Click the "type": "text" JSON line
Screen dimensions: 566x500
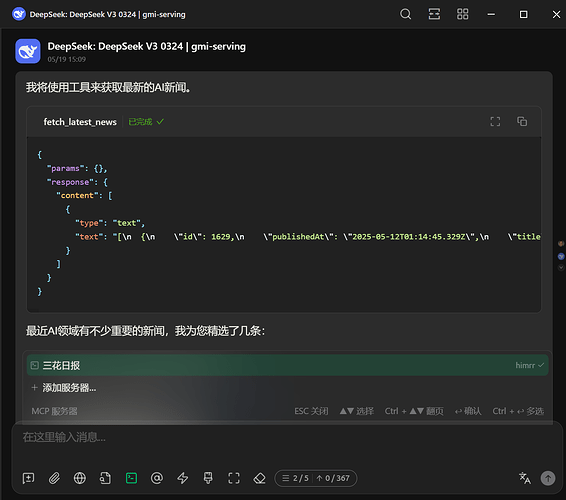tap(110, 223)
